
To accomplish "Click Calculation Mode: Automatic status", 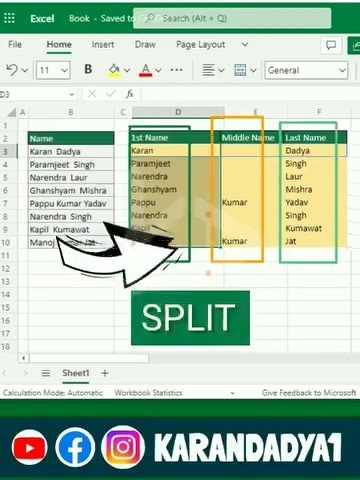I will (x=53, y=393).
